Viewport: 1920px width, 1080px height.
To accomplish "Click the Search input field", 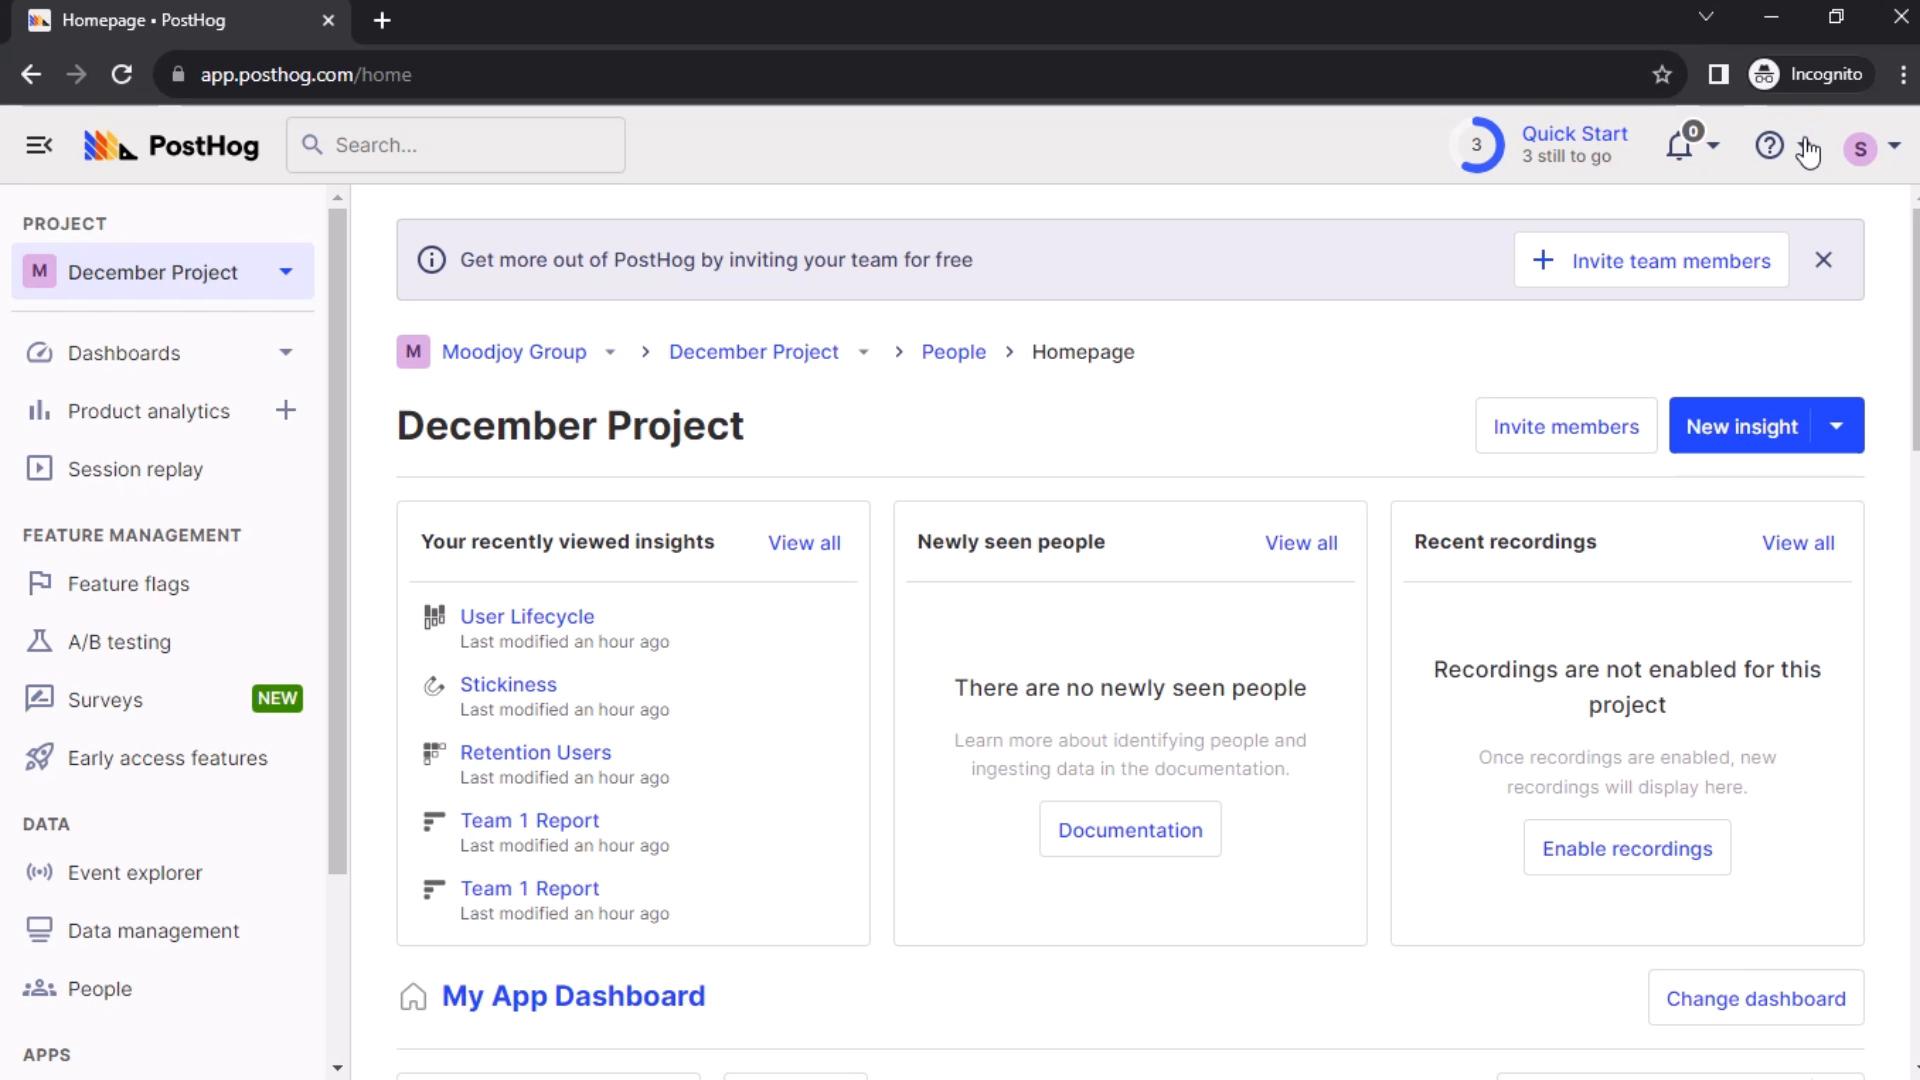I will (x=455, y=145).
